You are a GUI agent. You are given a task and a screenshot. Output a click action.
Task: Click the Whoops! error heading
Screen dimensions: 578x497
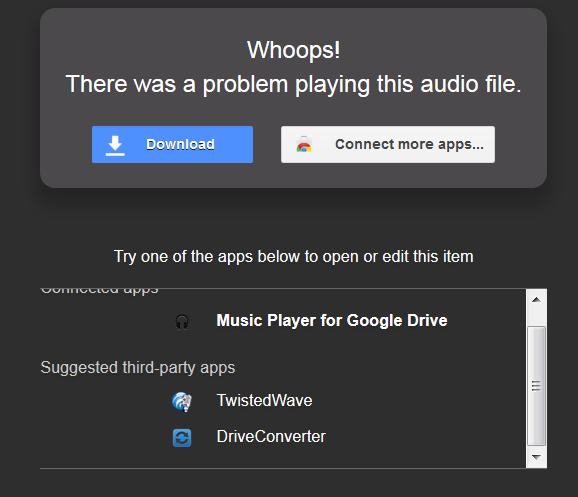pyautogui.click(x=293, y=50)
